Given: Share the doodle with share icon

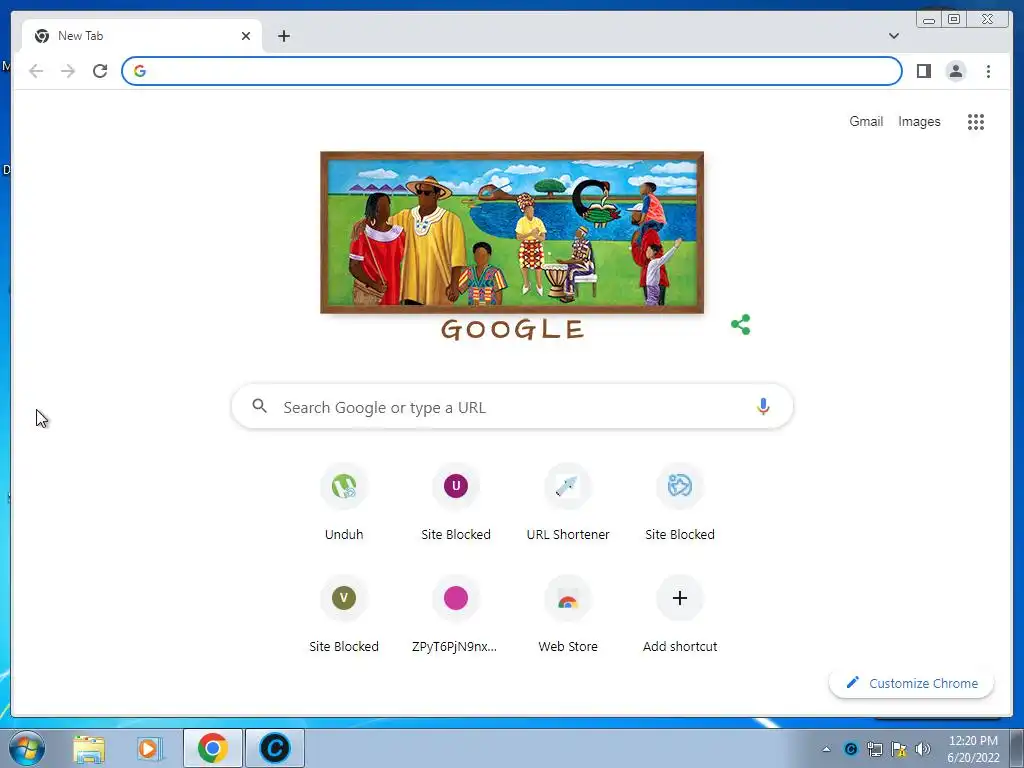Looking at the screenshot, I should (741, 325).
